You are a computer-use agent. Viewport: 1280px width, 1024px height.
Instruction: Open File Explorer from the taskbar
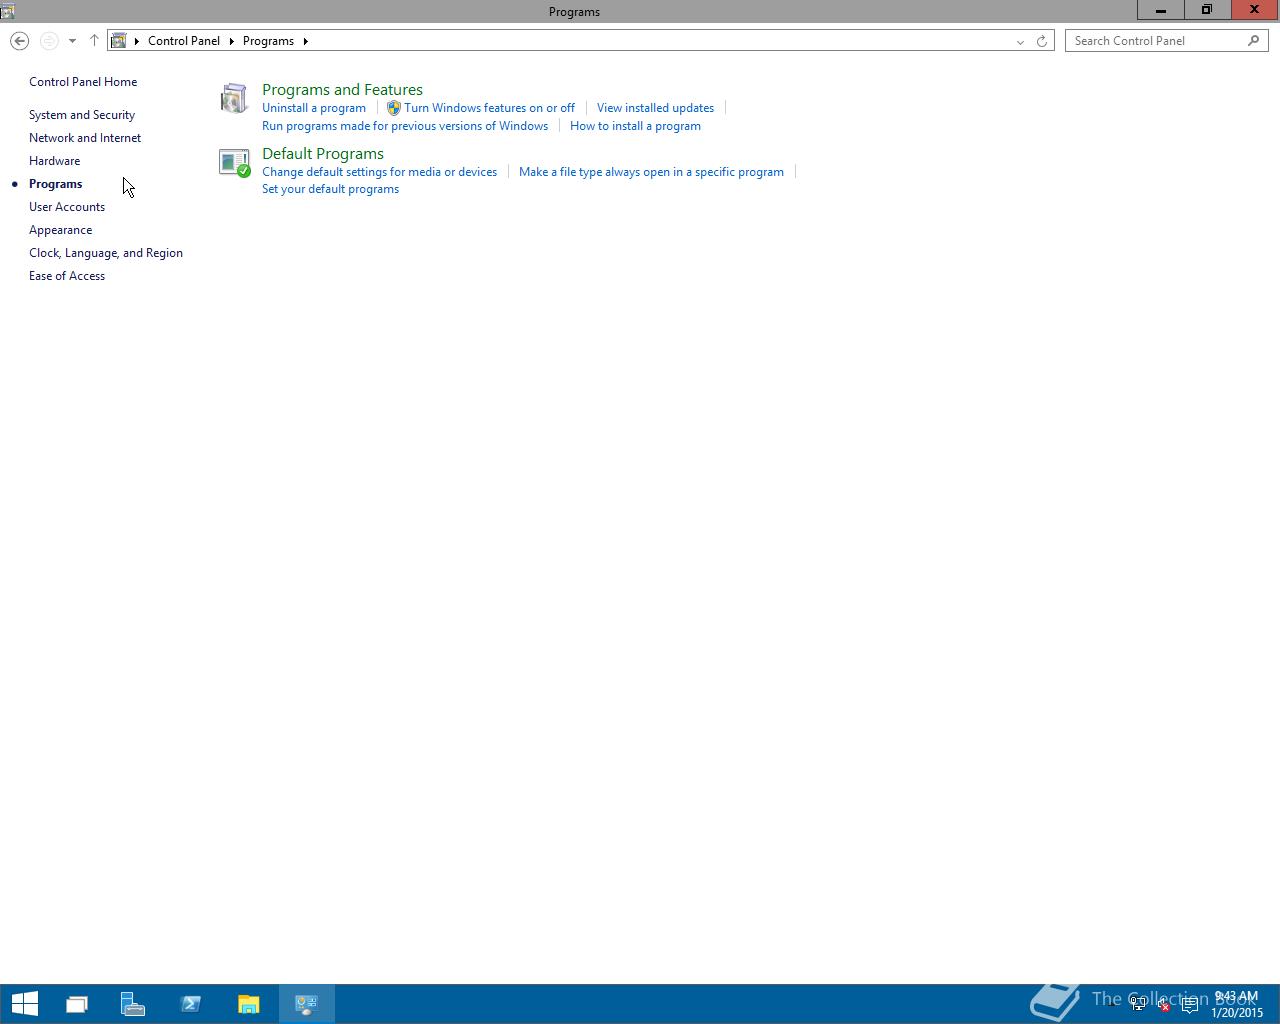(249, 1004)
